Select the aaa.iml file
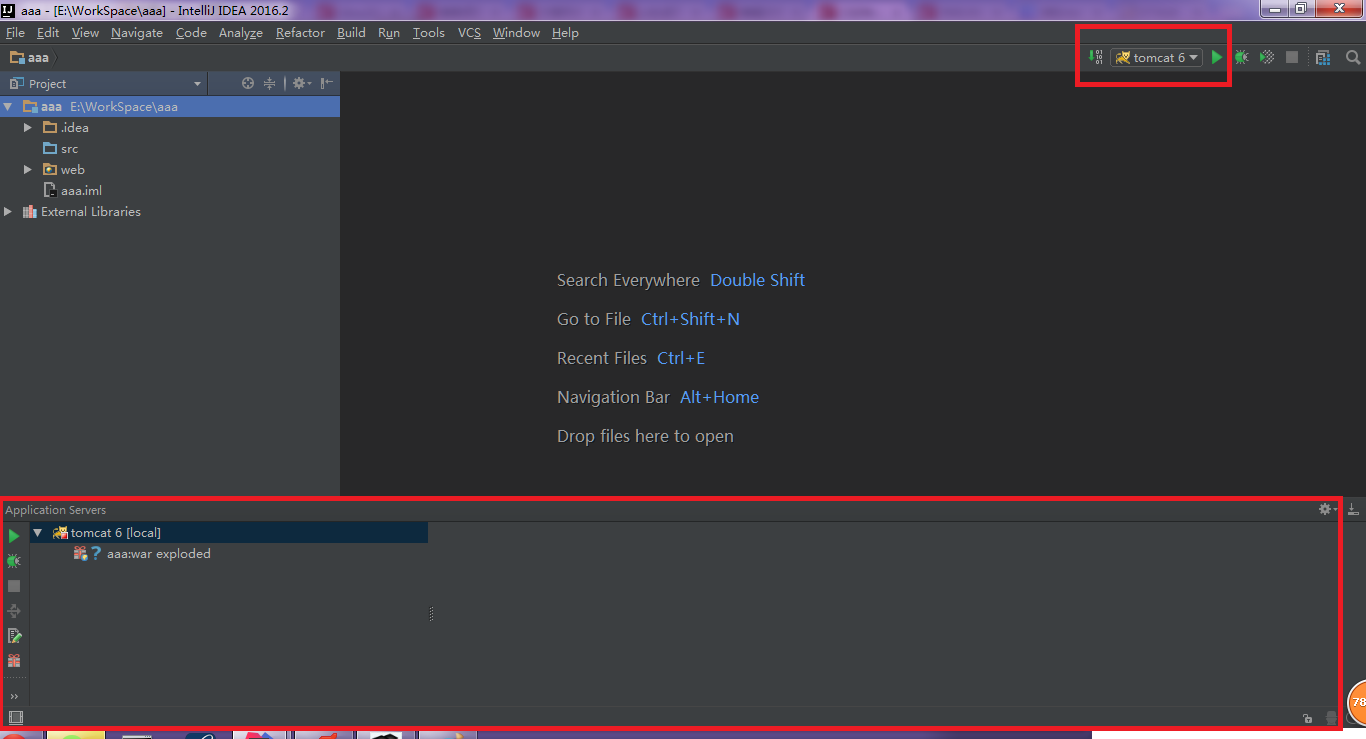This screenshot has height=739, width=1366. point(72,190)
